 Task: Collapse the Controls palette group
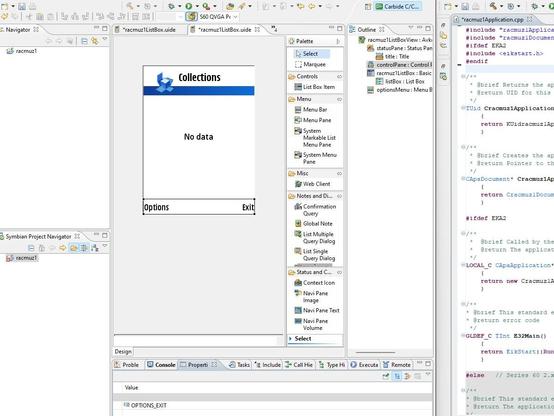(339, 76)
